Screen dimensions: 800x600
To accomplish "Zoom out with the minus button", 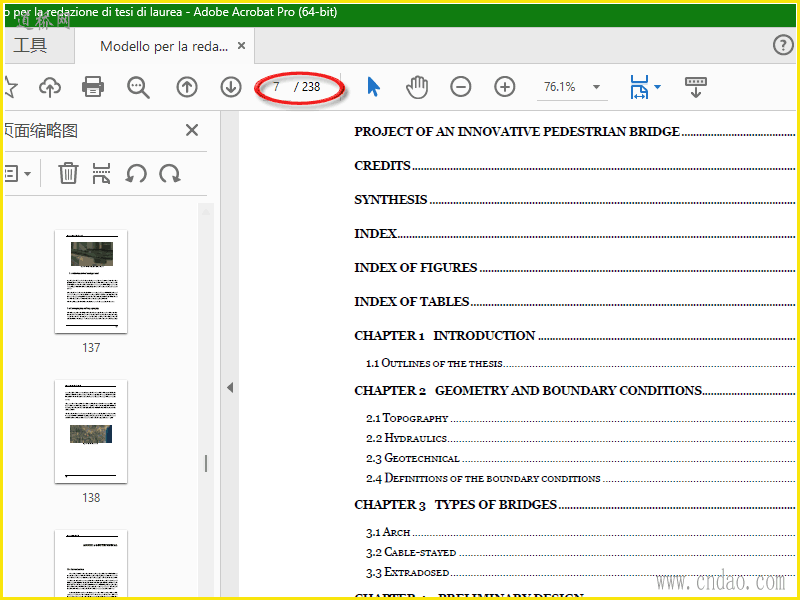I will click(460, 87).
